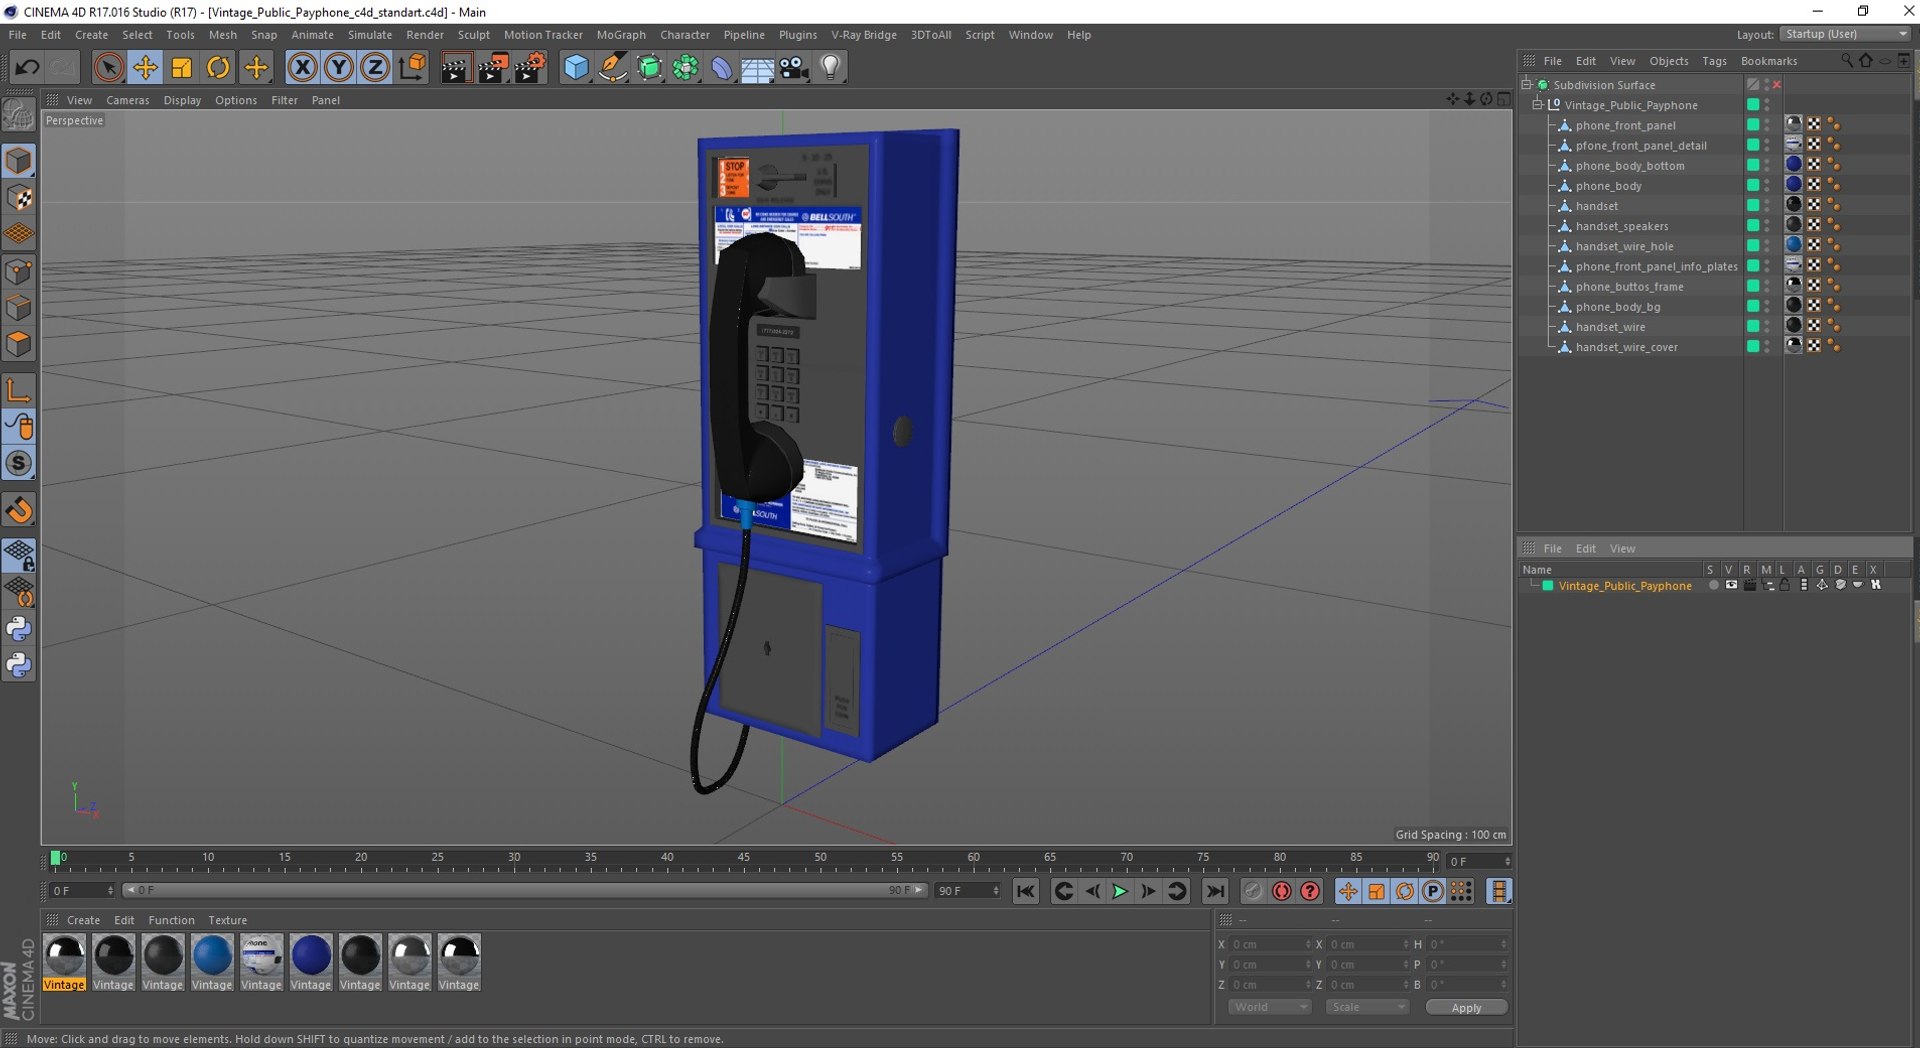Image resolution: width=1920 pixels, height=1048 pixels.
Task: Open the V-Ray Bridge menu
Action: pyautogui.click(x=864, y=34)
